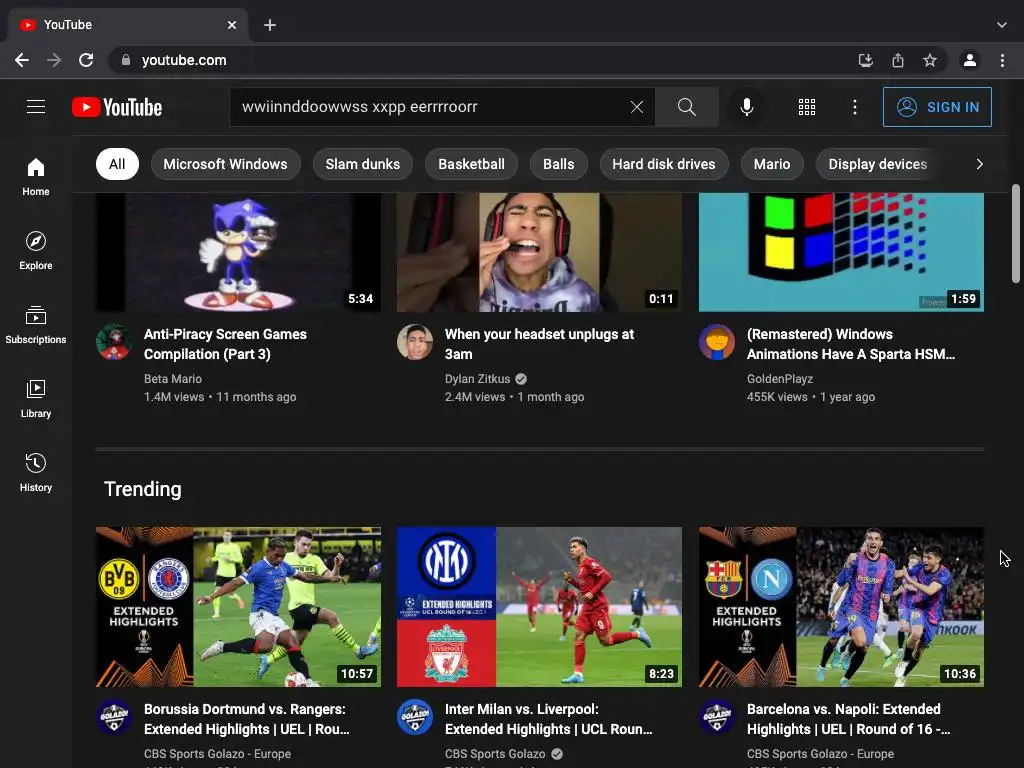
Task: Click the magnifier search button
Action: [686, 106]
